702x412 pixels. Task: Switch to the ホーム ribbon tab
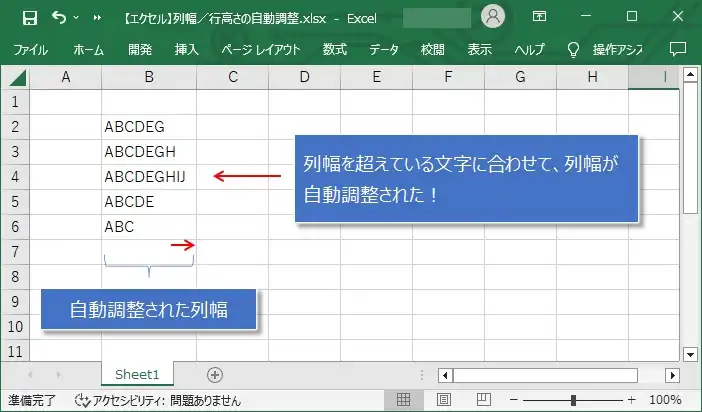tap(88, 49)
